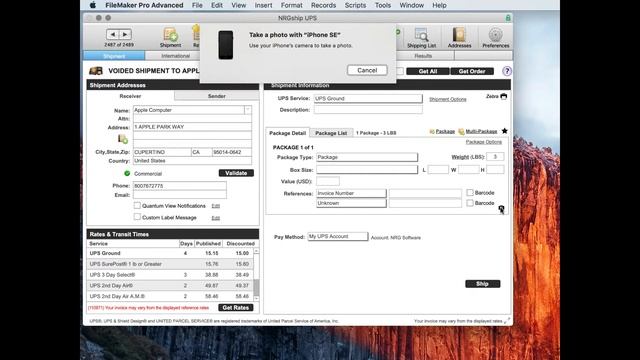Viewport: 640px width, 360px height.
Task: Click the Weight LBS field
Action: (495, 157)
